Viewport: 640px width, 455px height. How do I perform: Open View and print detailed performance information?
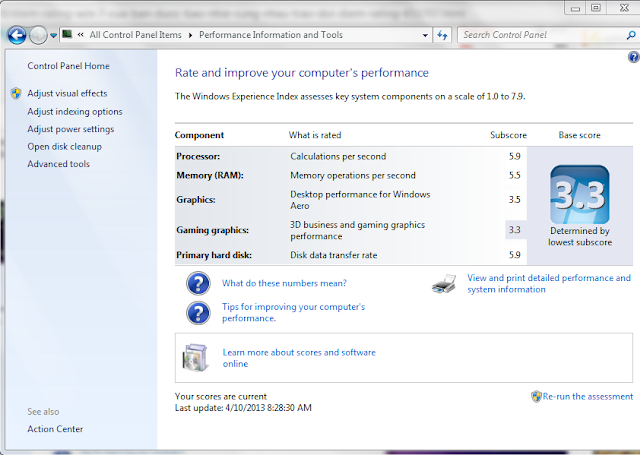click(x=549, y=284)
